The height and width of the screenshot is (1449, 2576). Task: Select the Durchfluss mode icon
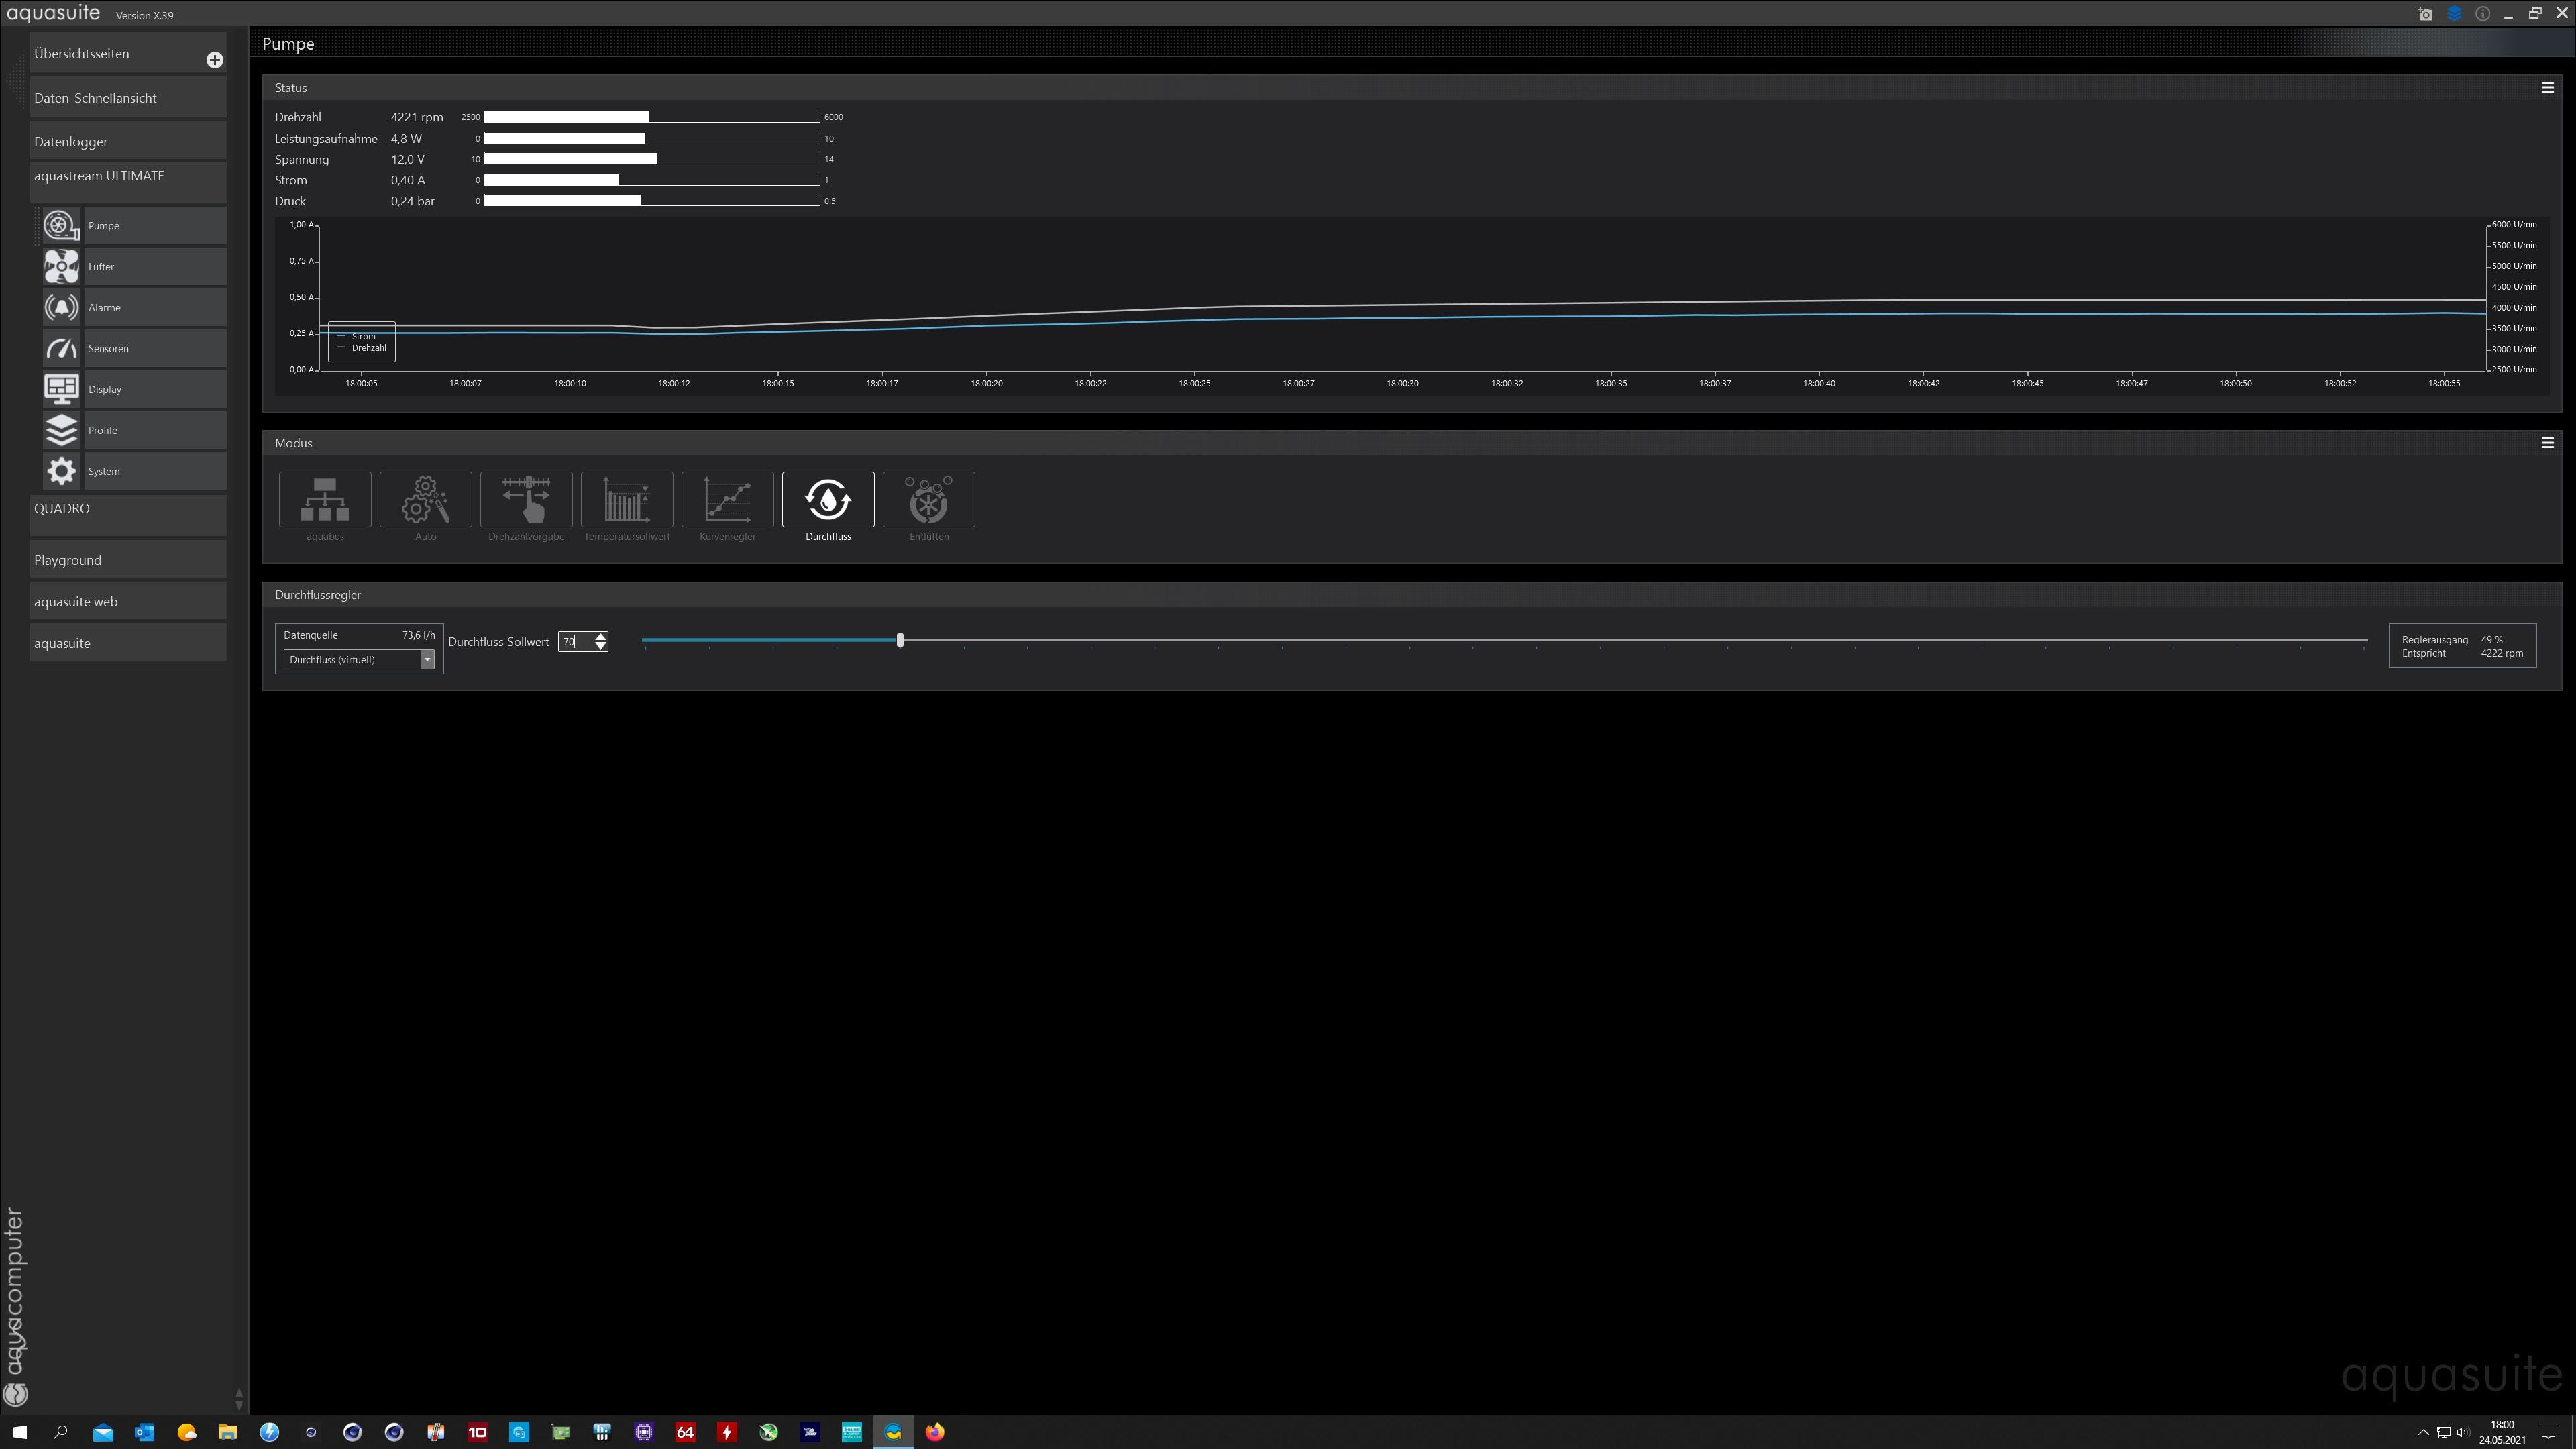(x=827, y=499)
